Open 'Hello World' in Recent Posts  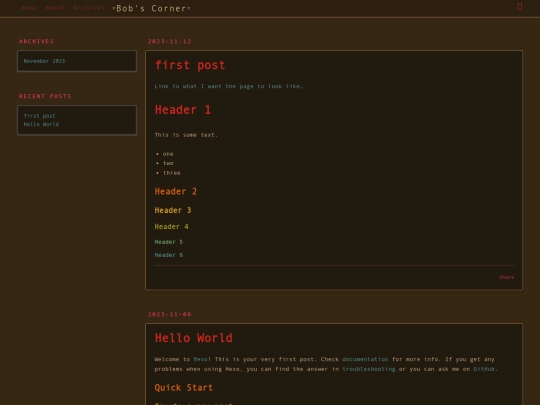click(x=41, y=124)
